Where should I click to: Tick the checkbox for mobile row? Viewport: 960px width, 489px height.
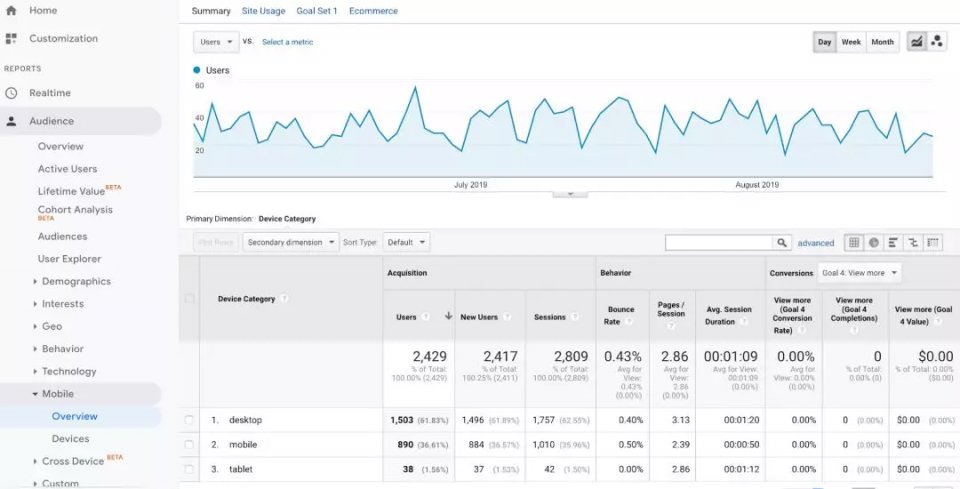click(189, 444)
